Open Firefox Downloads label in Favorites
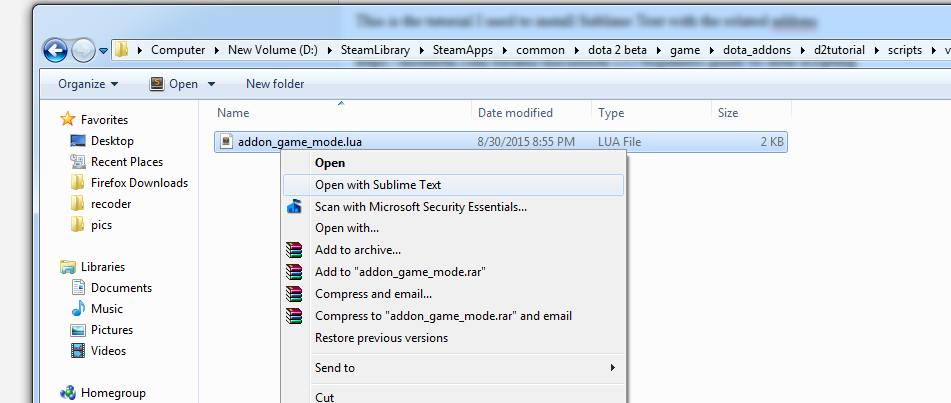 pos(139,183)
